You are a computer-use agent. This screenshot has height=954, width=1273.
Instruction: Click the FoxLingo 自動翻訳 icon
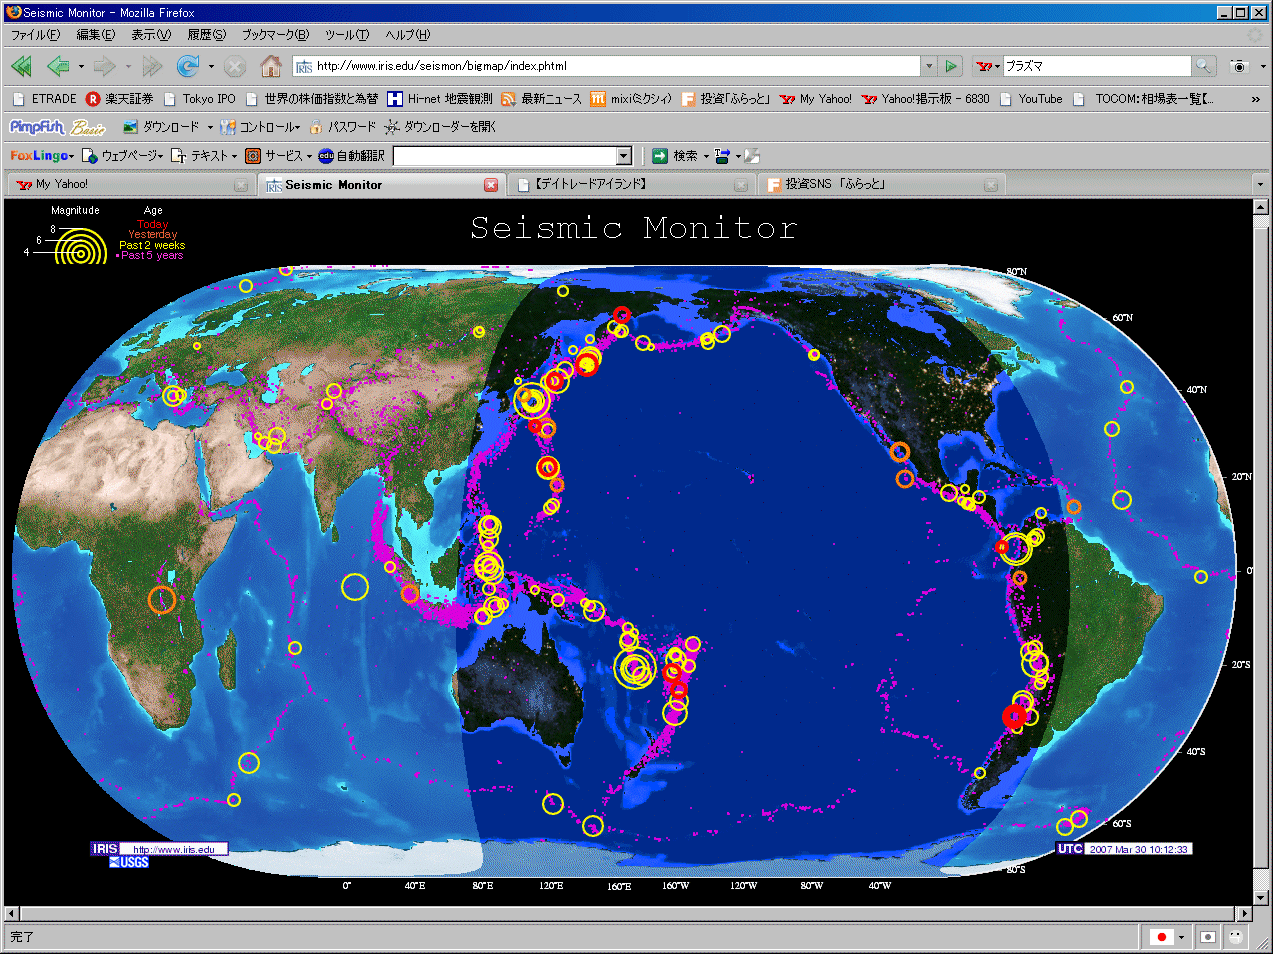(326, 156)
